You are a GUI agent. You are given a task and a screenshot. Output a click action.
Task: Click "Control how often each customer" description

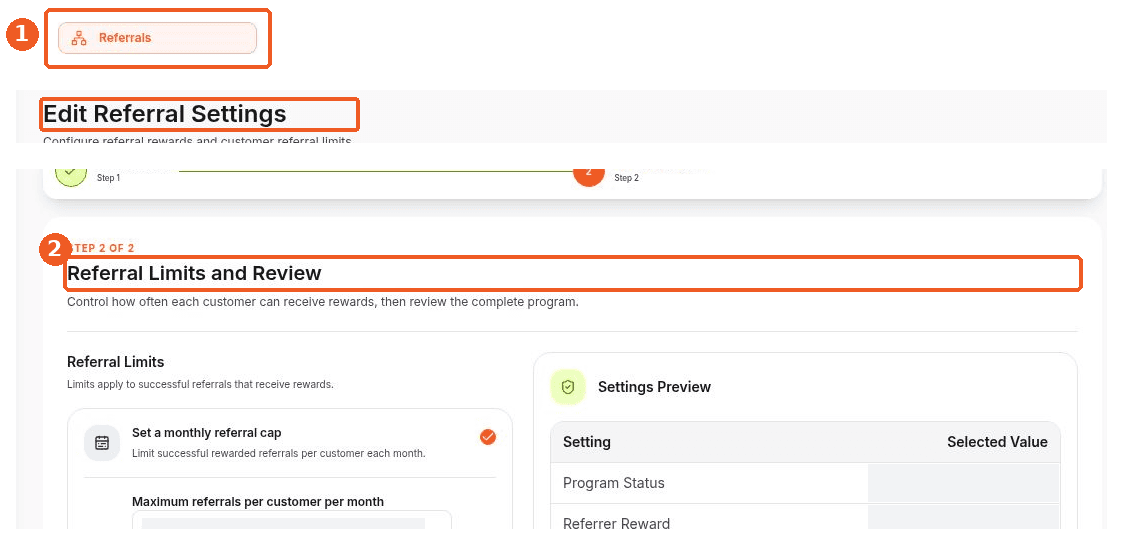point(323,302)
